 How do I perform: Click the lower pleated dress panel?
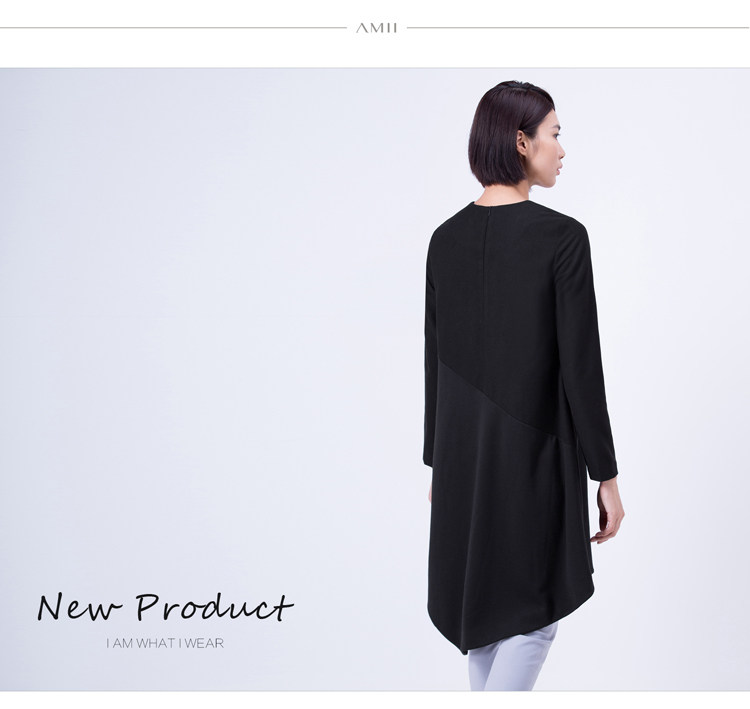(x=507, y=526)
